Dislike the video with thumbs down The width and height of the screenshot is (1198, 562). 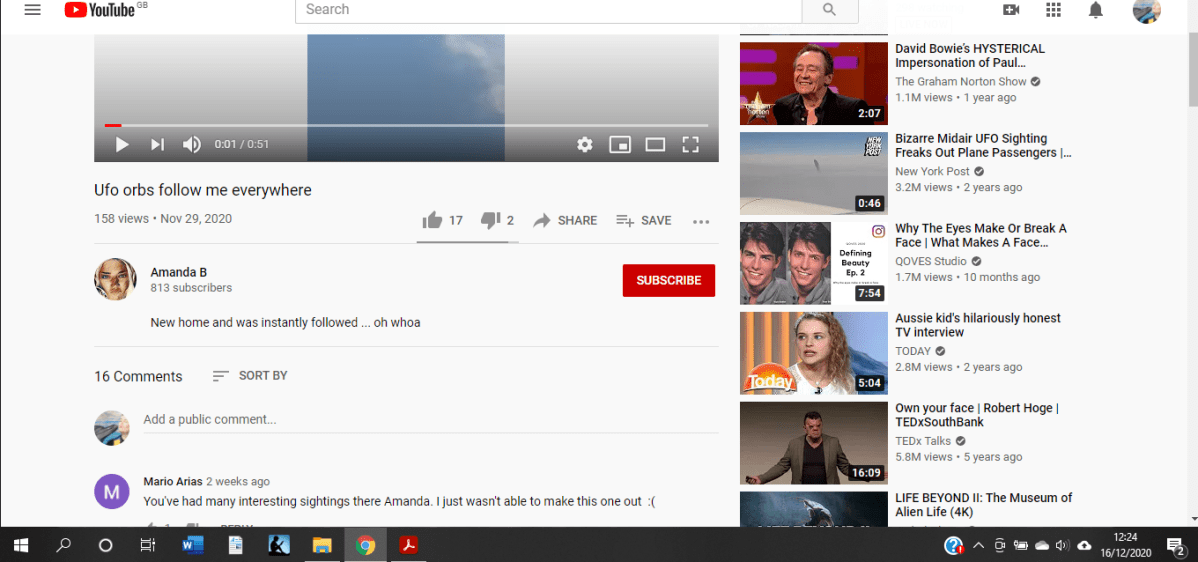click(x=490, y=220)
